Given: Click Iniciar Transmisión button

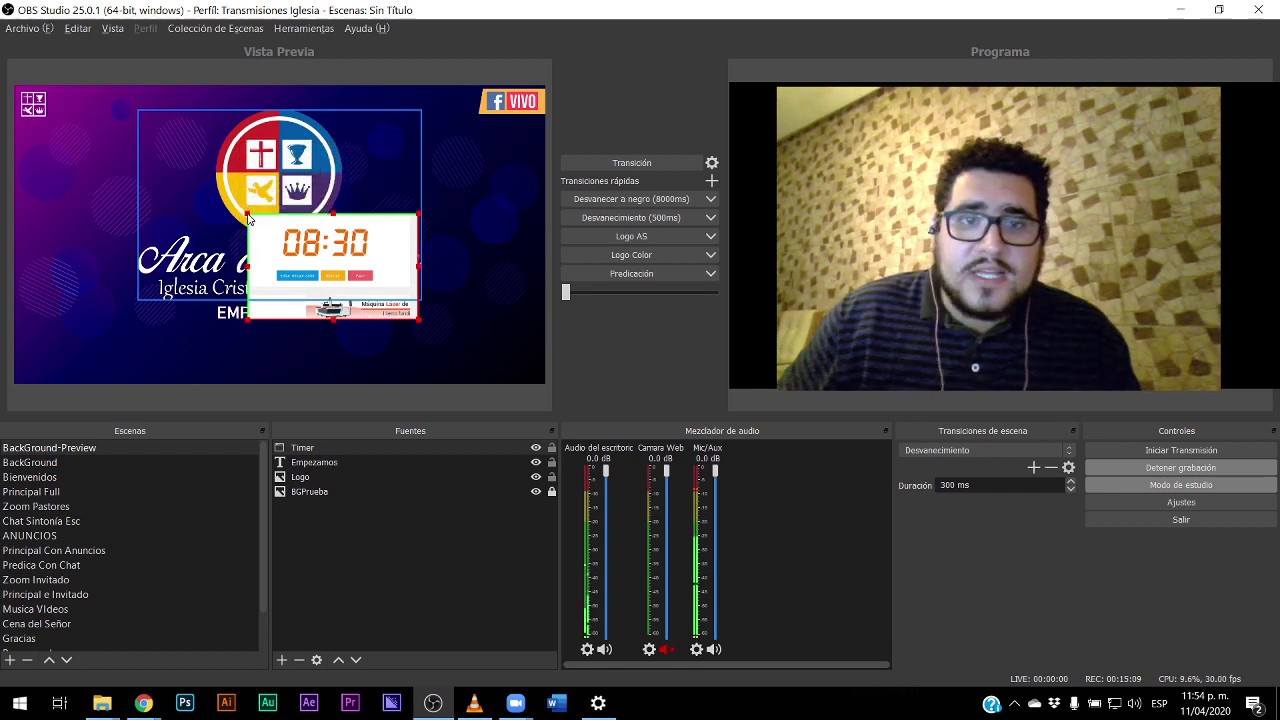Looking at the screenshot, I should [1181, 451].
